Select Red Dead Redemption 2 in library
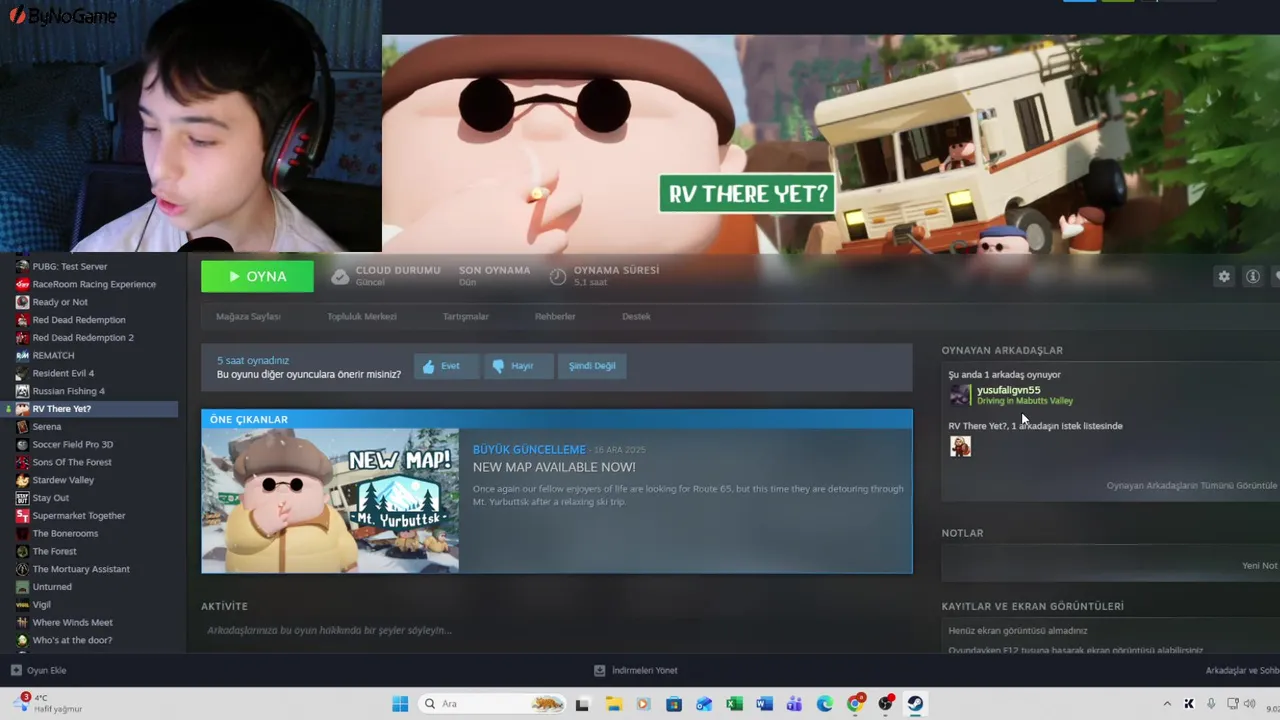This screenshot has height=720, width=1280. pos(83,338)
